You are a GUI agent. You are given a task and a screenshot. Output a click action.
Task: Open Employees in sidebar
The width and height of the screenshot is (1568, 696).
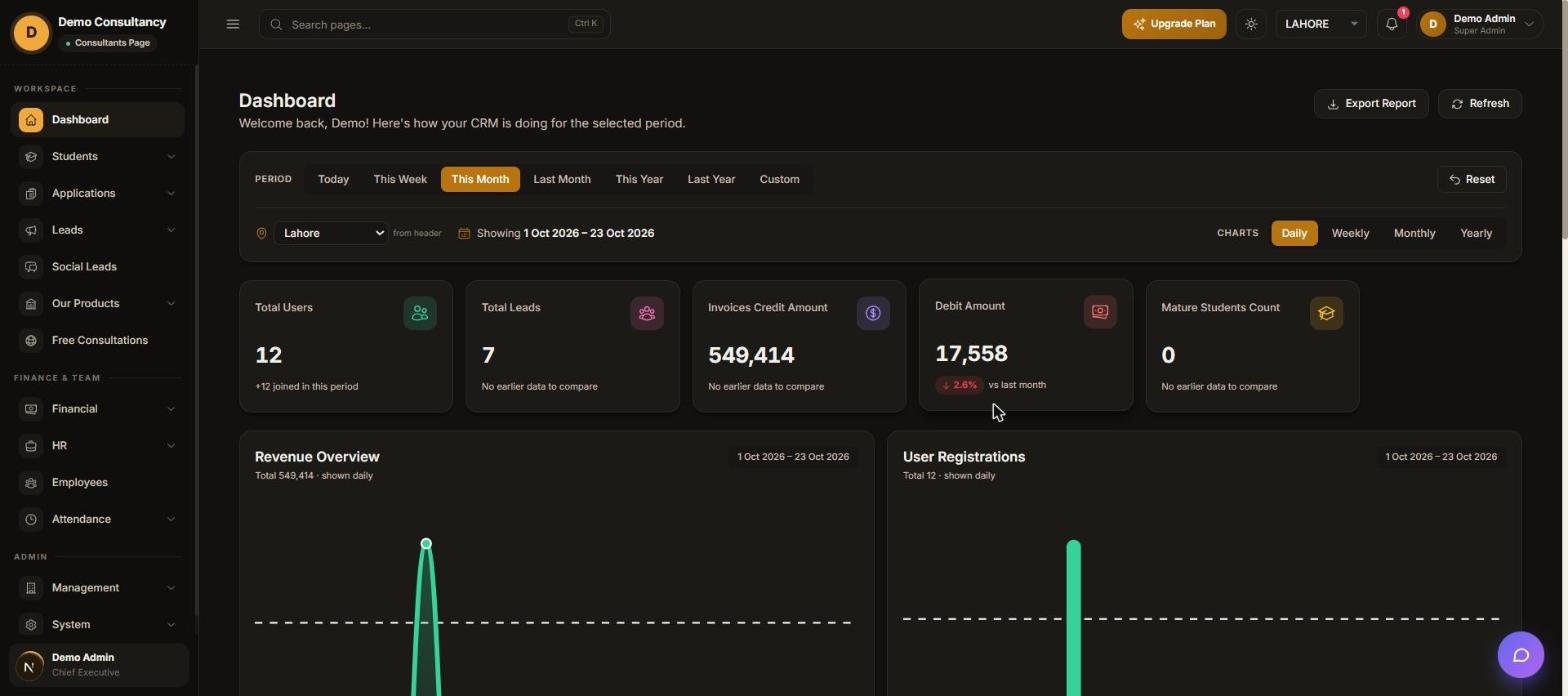pyautogui.click(x=98, y=482)
